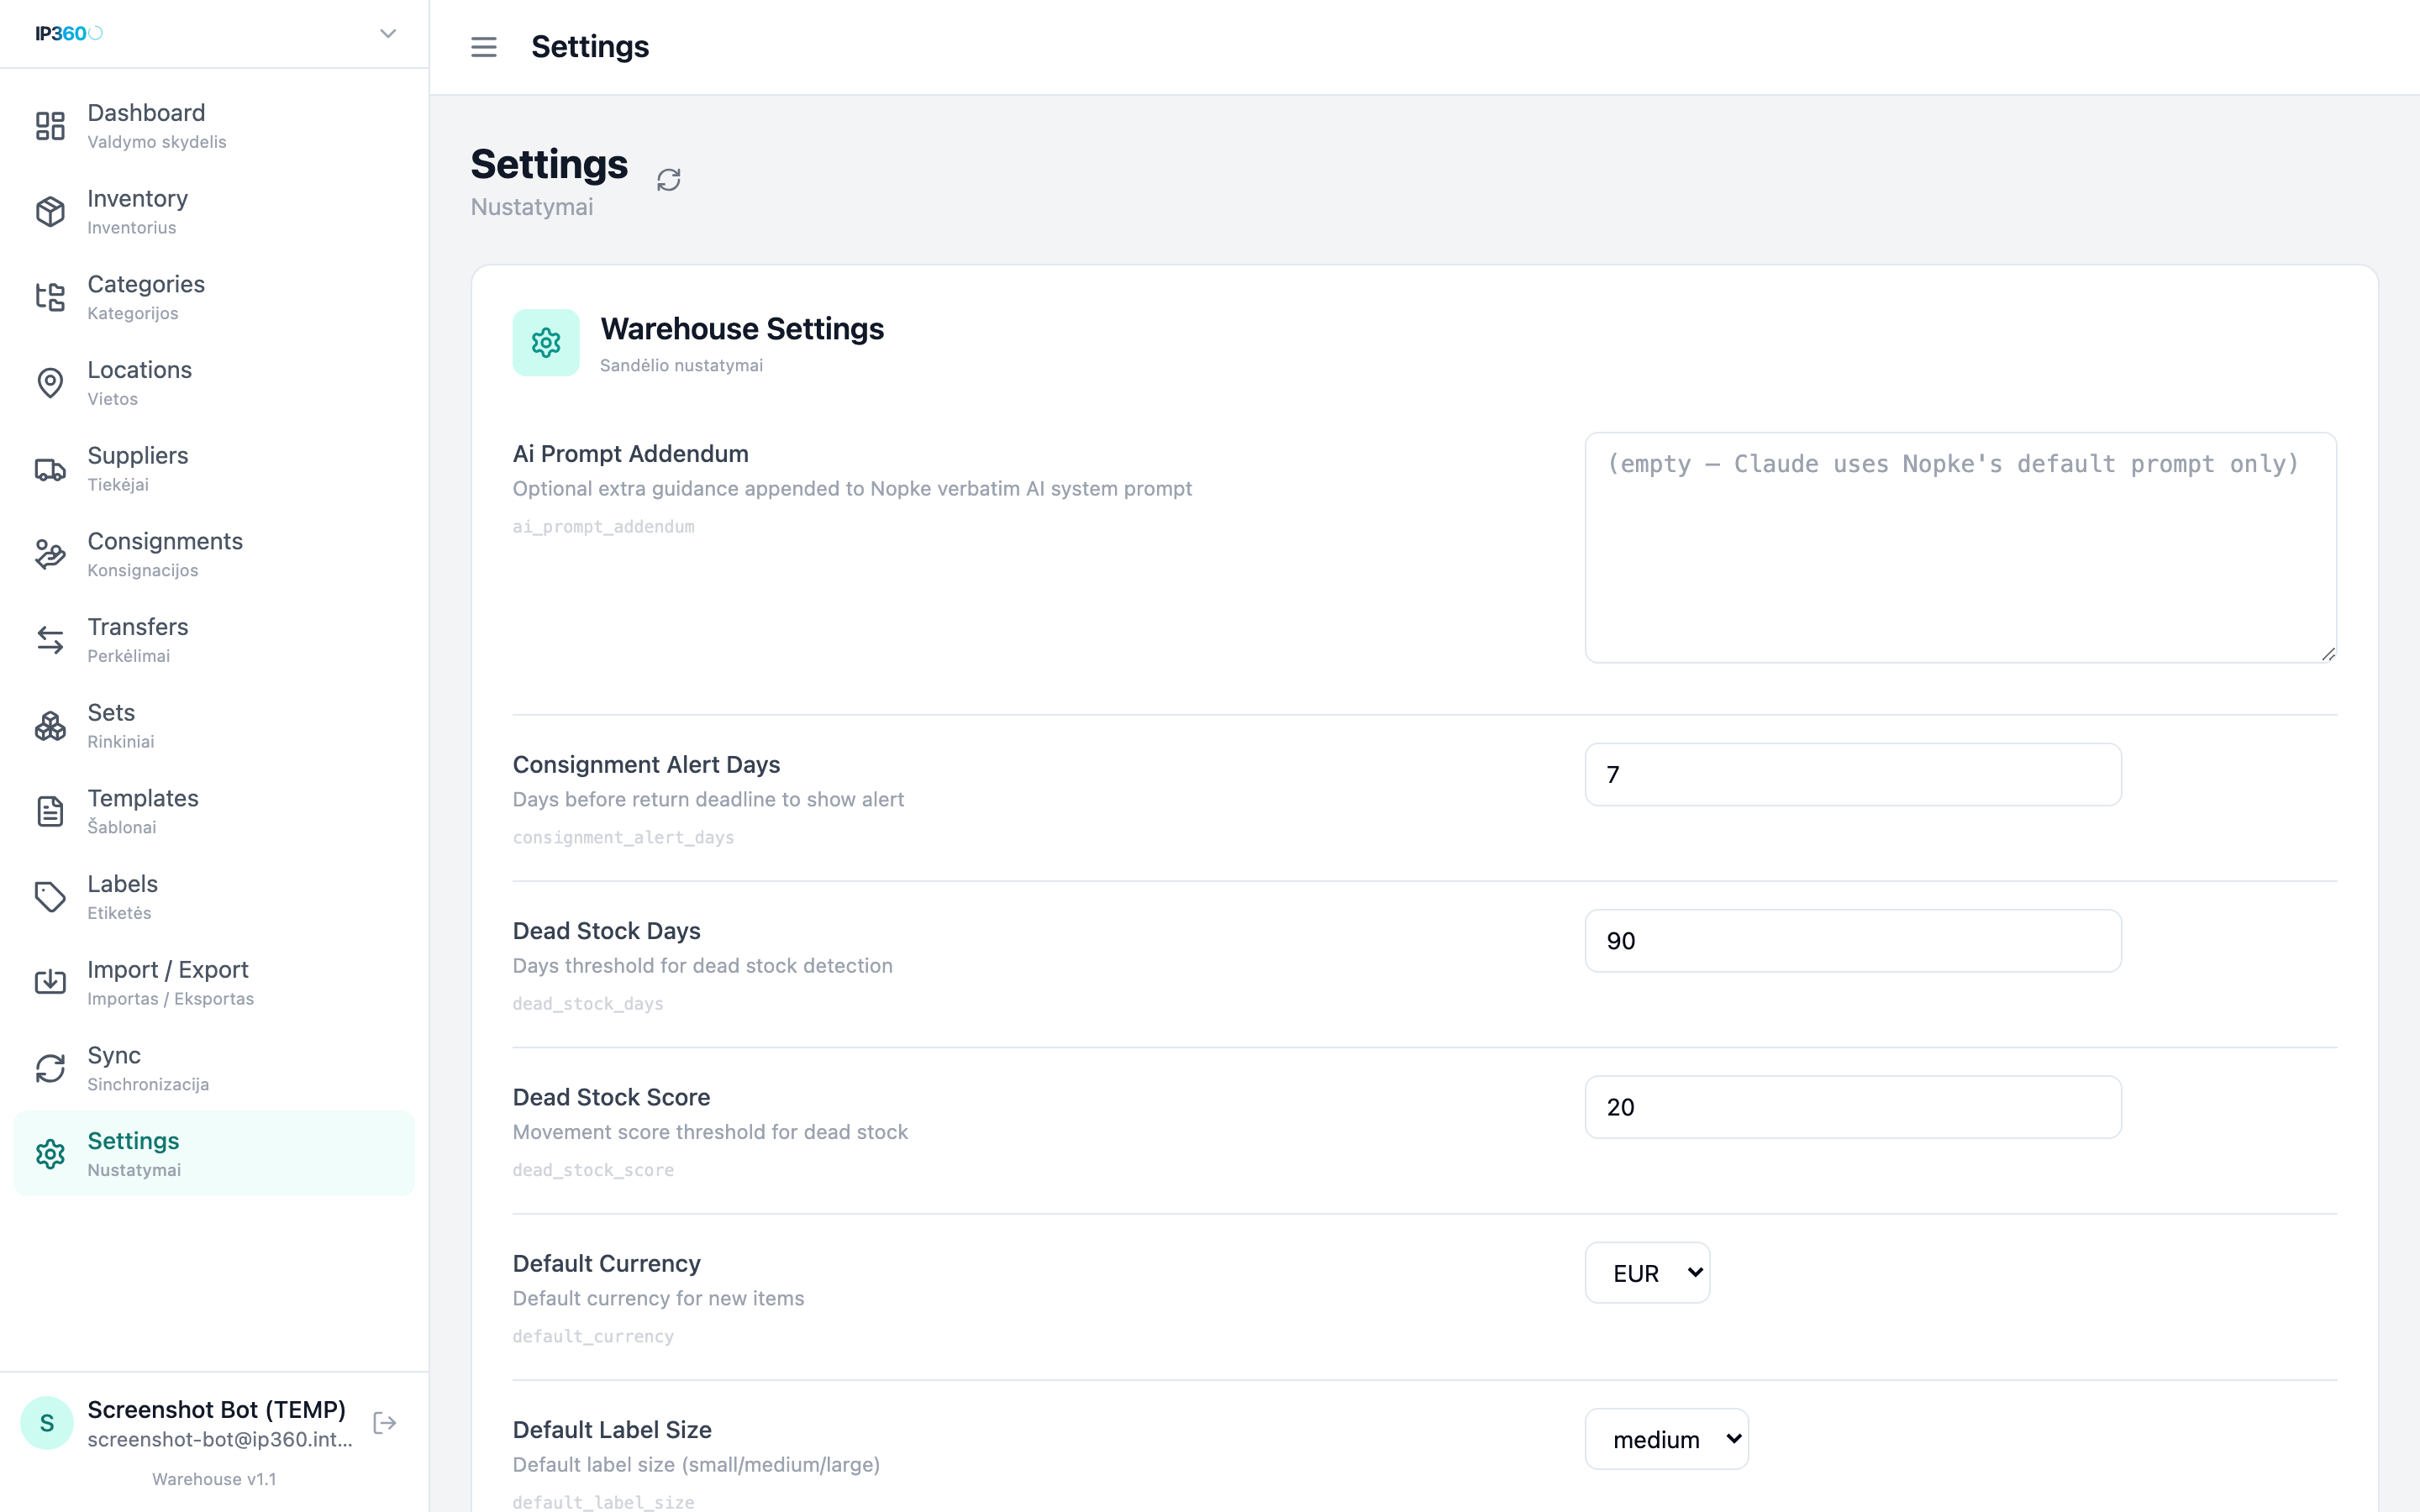The width and height of the screenshot is (2420, 1512).
Task: Click the Warehouse Settings heading
Action: tap(742, 329)
